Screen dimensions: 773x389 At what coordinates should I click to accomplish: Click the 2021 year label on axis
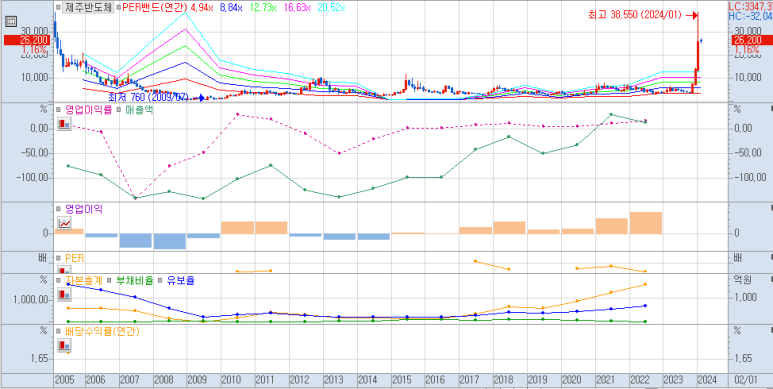606,381
